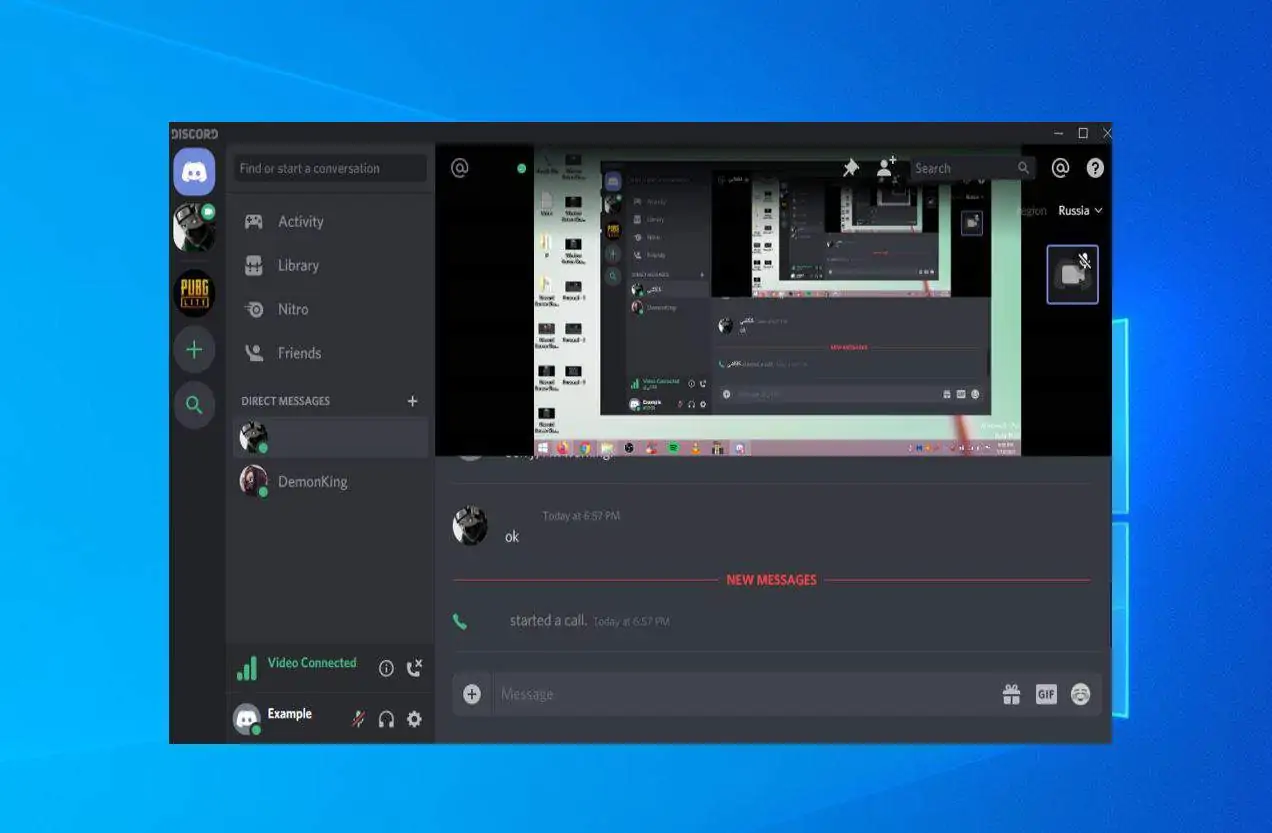
Task: Click the 'ok' message text
Action: tap(512, 537)
